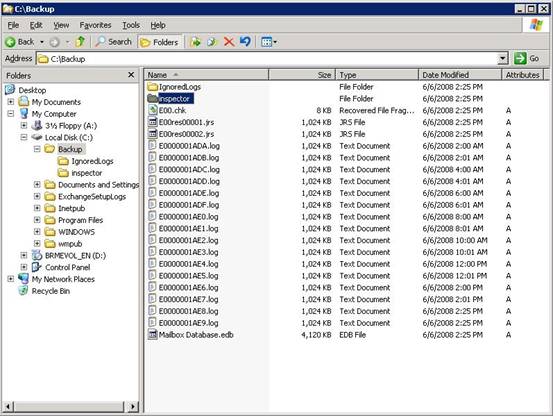Expand the BRMEVOL_EN (D:) tree node
The width and height of the screenshot is (553, 416).
[24, 255]
